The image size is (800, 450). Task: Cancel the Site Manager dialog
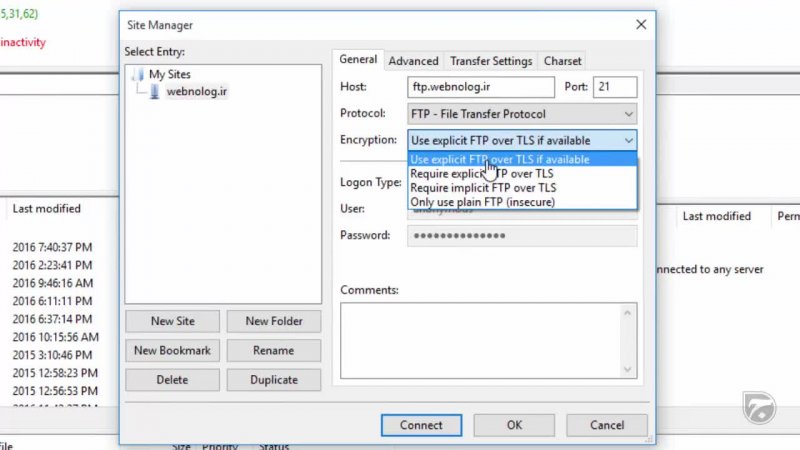(x=607, y=425)
